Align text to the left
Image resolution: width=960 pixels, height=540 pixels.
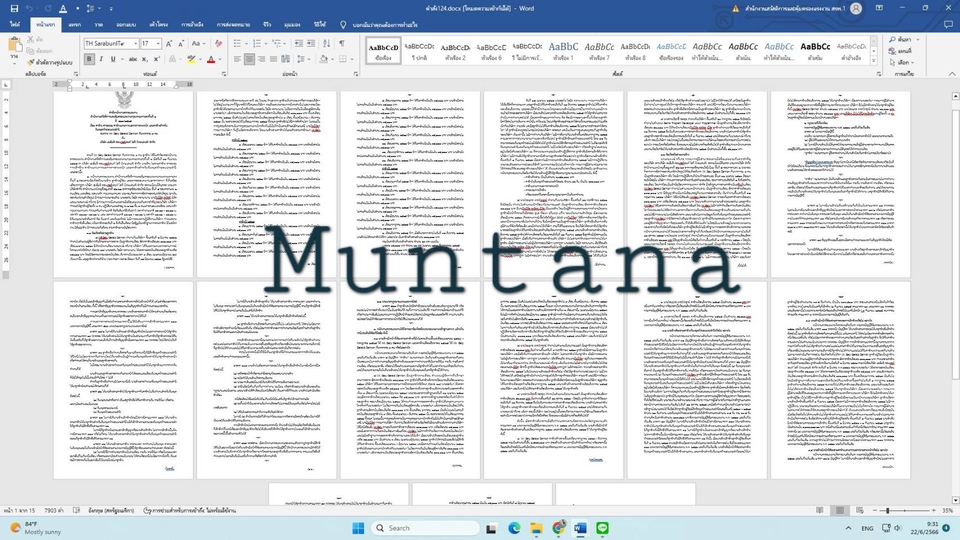pyautogui.click(x=237, y=59)
